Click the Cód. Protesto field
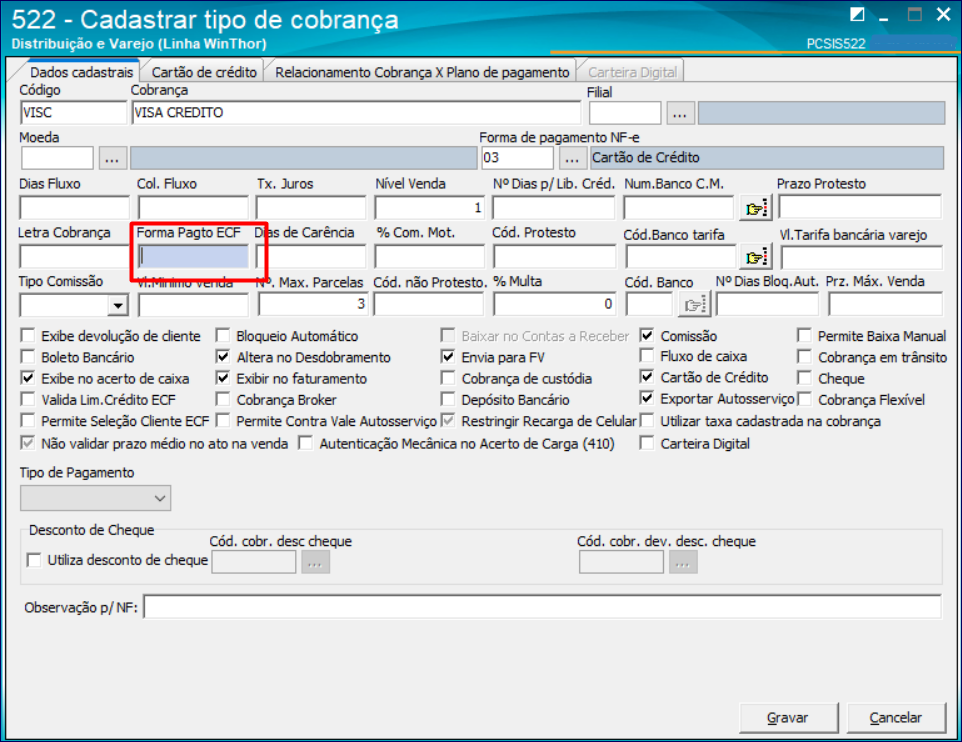The height and width of the screenshot is (742, 962). pos(554,257)
